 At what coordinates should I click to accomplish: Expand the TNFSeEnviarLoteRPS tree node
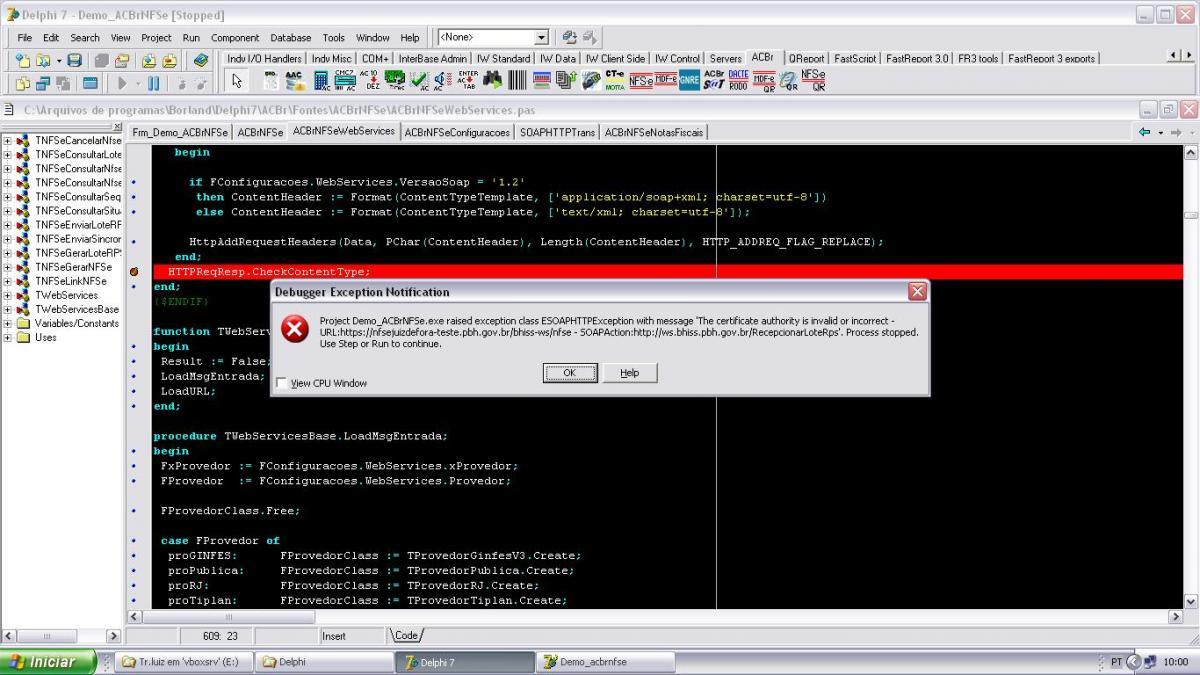click(8, 225)
